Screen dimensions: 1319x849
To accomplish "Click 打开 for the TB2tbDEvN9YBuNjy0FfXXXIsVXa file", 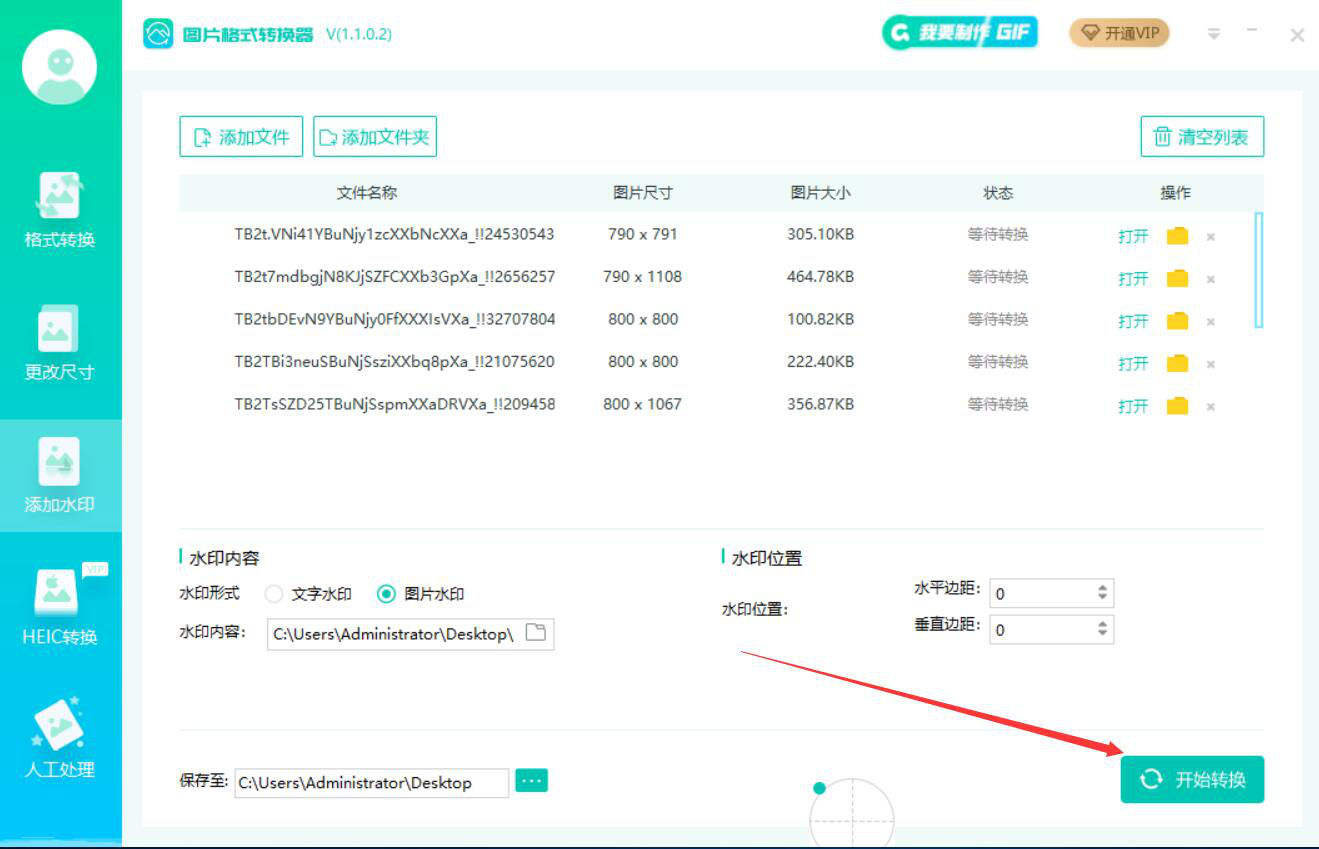I will pos(1133,321).
